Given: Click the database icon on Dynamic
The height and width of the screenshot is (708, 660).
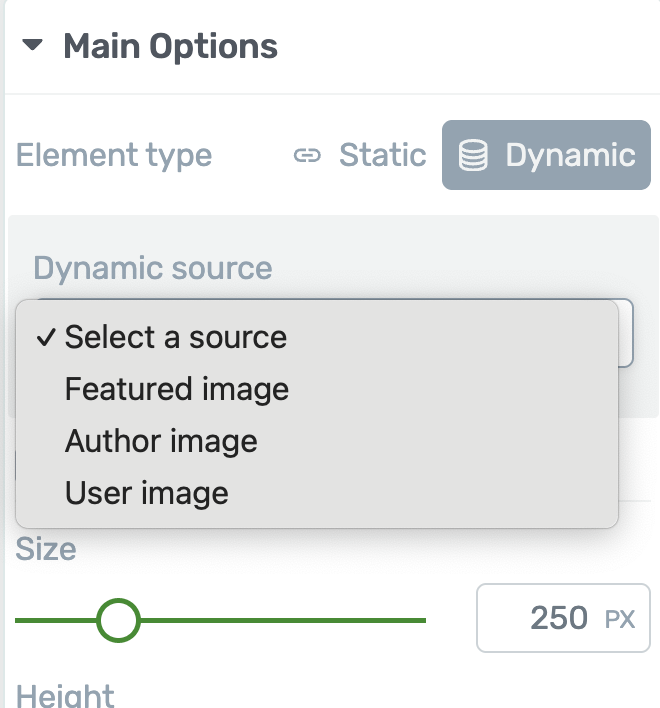Looking at the screenshot, I should [473, 156].
